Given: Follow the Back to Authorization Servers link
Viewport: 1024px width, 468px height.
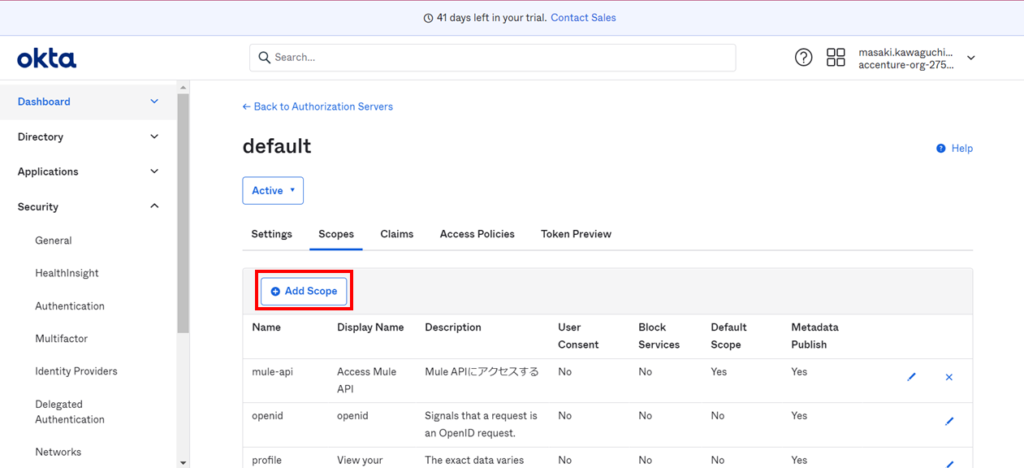Looking at the screenshot, I should click(x=318, y=106).
